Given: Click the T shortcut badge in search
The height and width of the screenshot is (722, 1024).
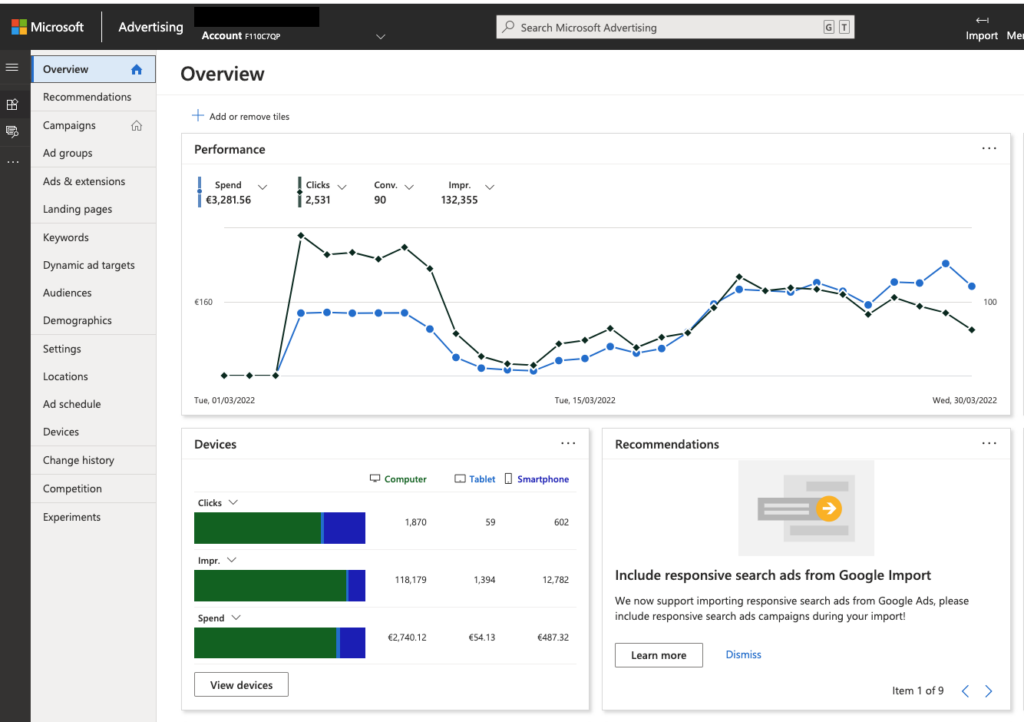Looking at the screenshot, I should click(x=844, y=27).
